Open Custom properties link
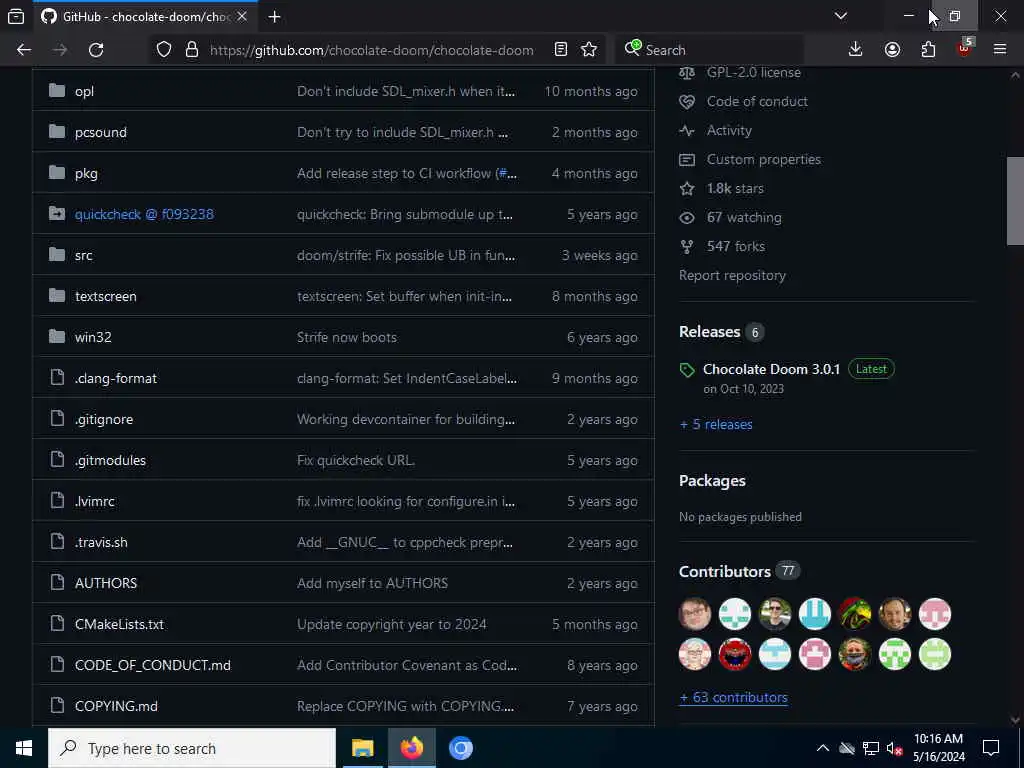Viewport: 1024px width, 768px height. tap(763, 159)
